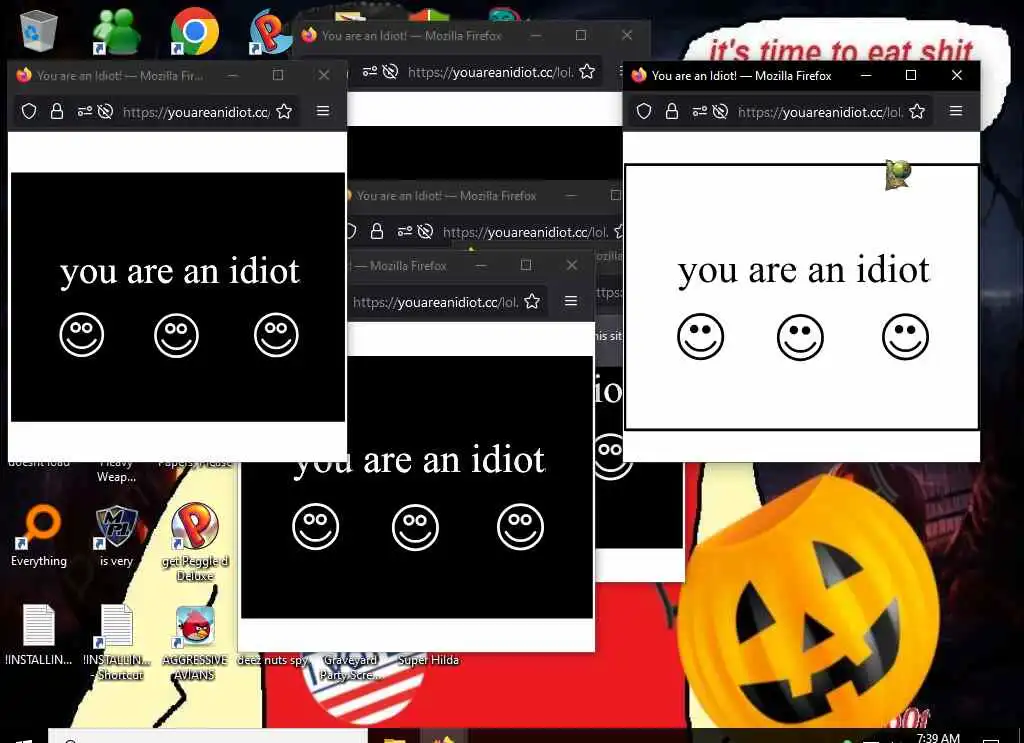
Task: Maximize the white-page Firefox window
Action: pos(911,75)
